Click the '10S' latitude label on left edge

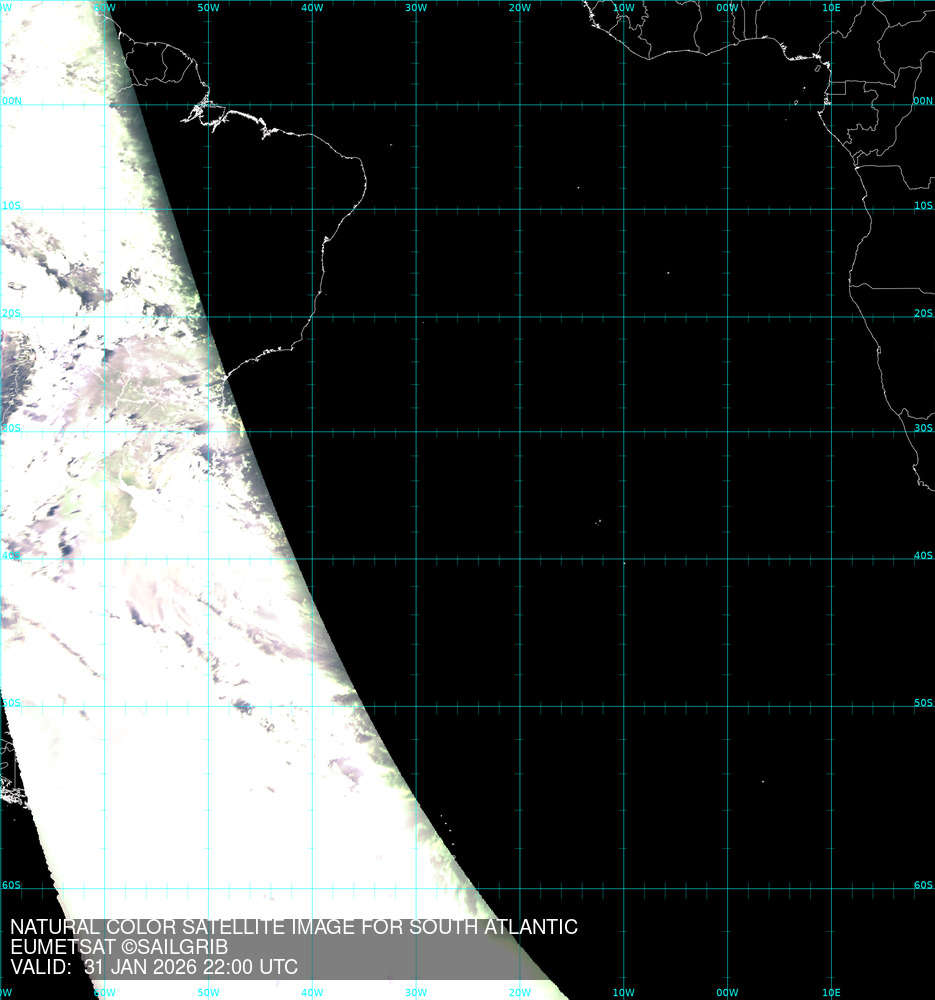tap(11, 206)
